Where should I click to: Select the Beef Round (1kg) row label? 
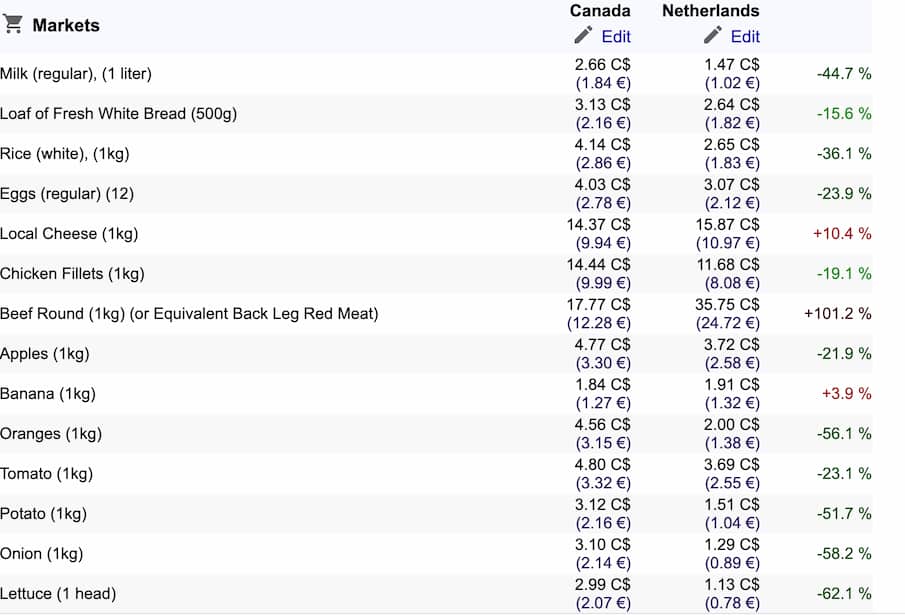(189, 314)
